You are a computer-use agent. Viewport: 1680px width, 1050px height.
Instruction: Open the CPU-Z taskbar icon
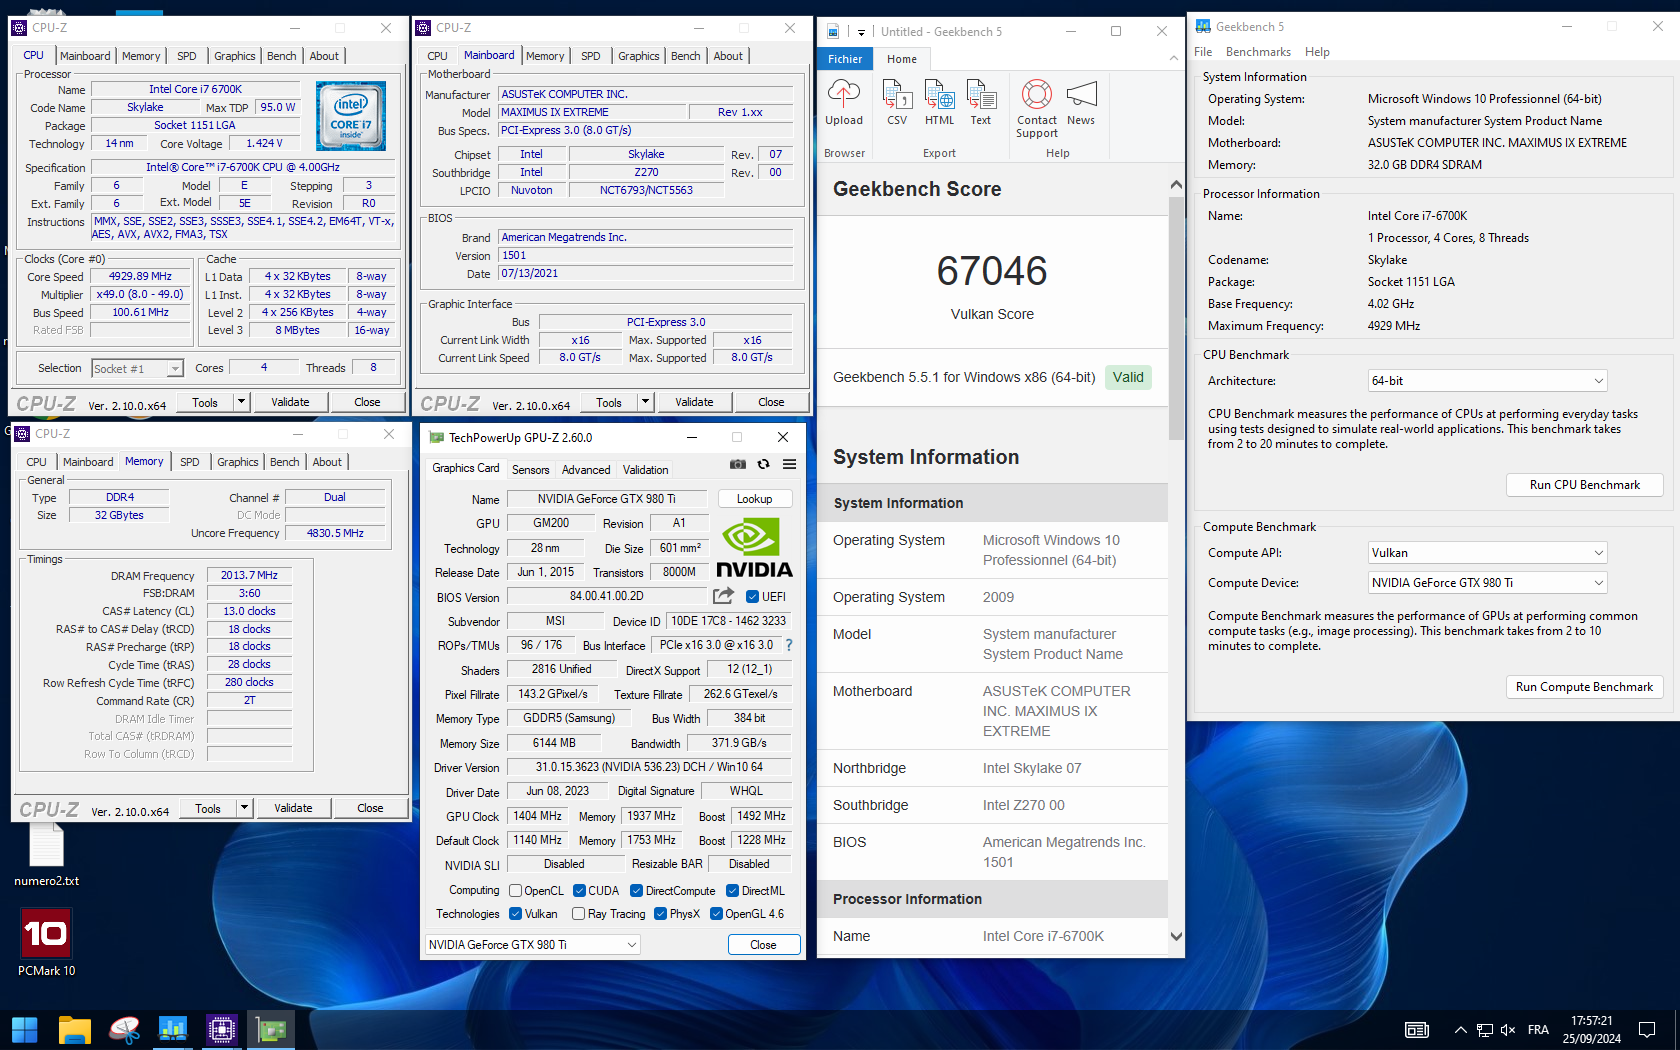[x=221, y=1029]
